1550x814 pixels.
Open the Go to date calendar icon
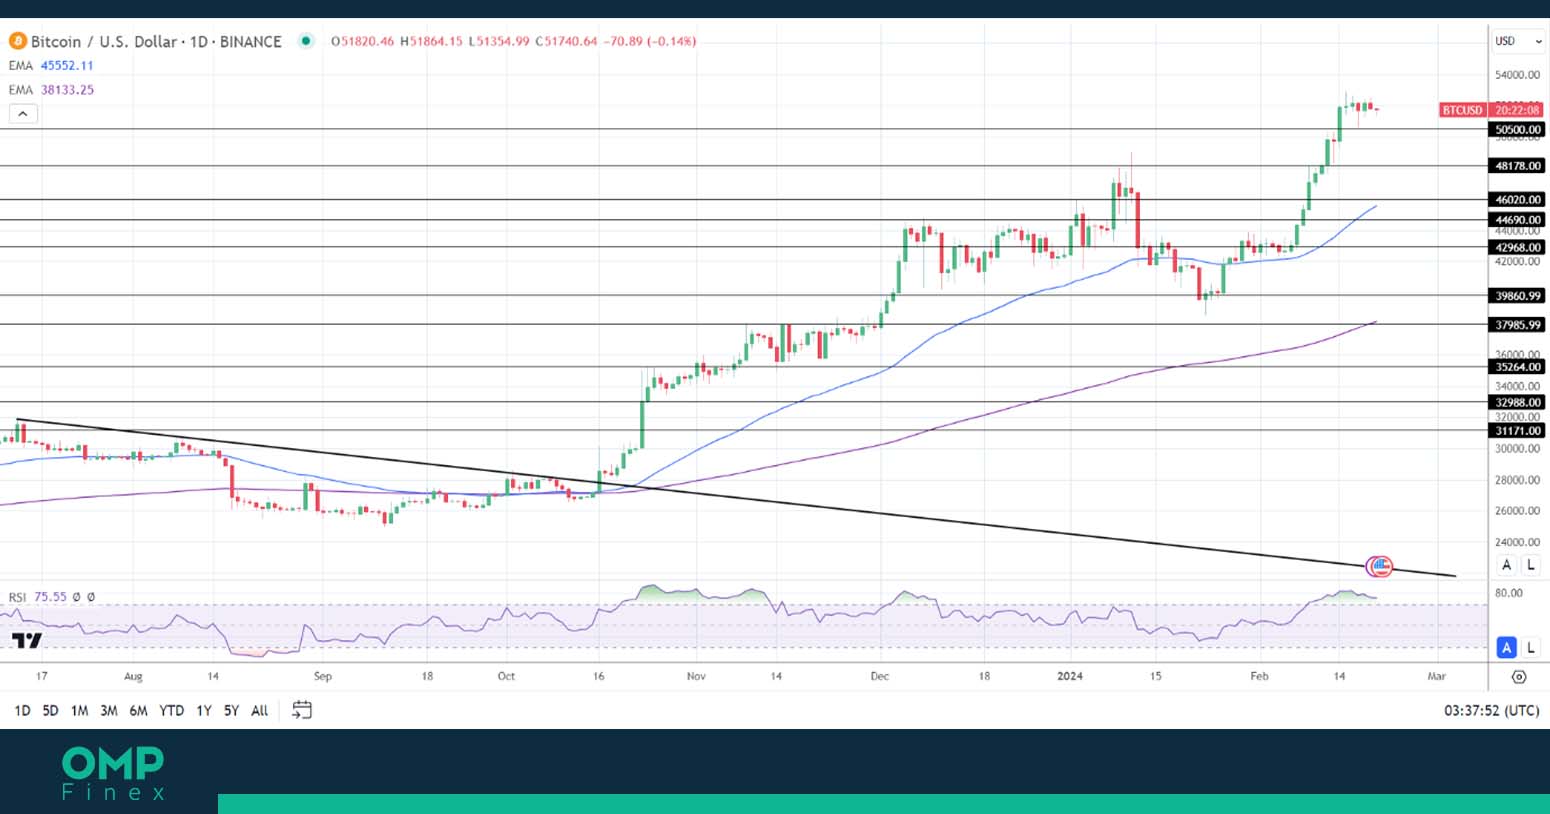302,710
